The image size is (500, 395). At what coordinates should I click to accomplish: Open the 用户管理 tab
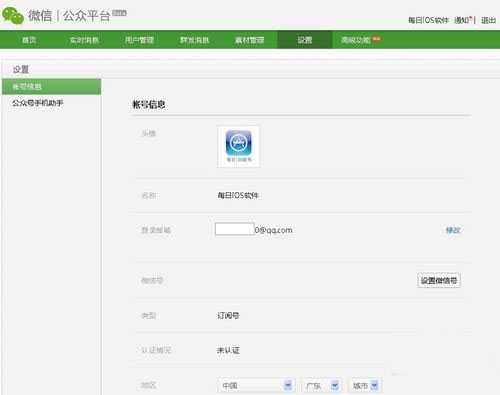point(139,40)
